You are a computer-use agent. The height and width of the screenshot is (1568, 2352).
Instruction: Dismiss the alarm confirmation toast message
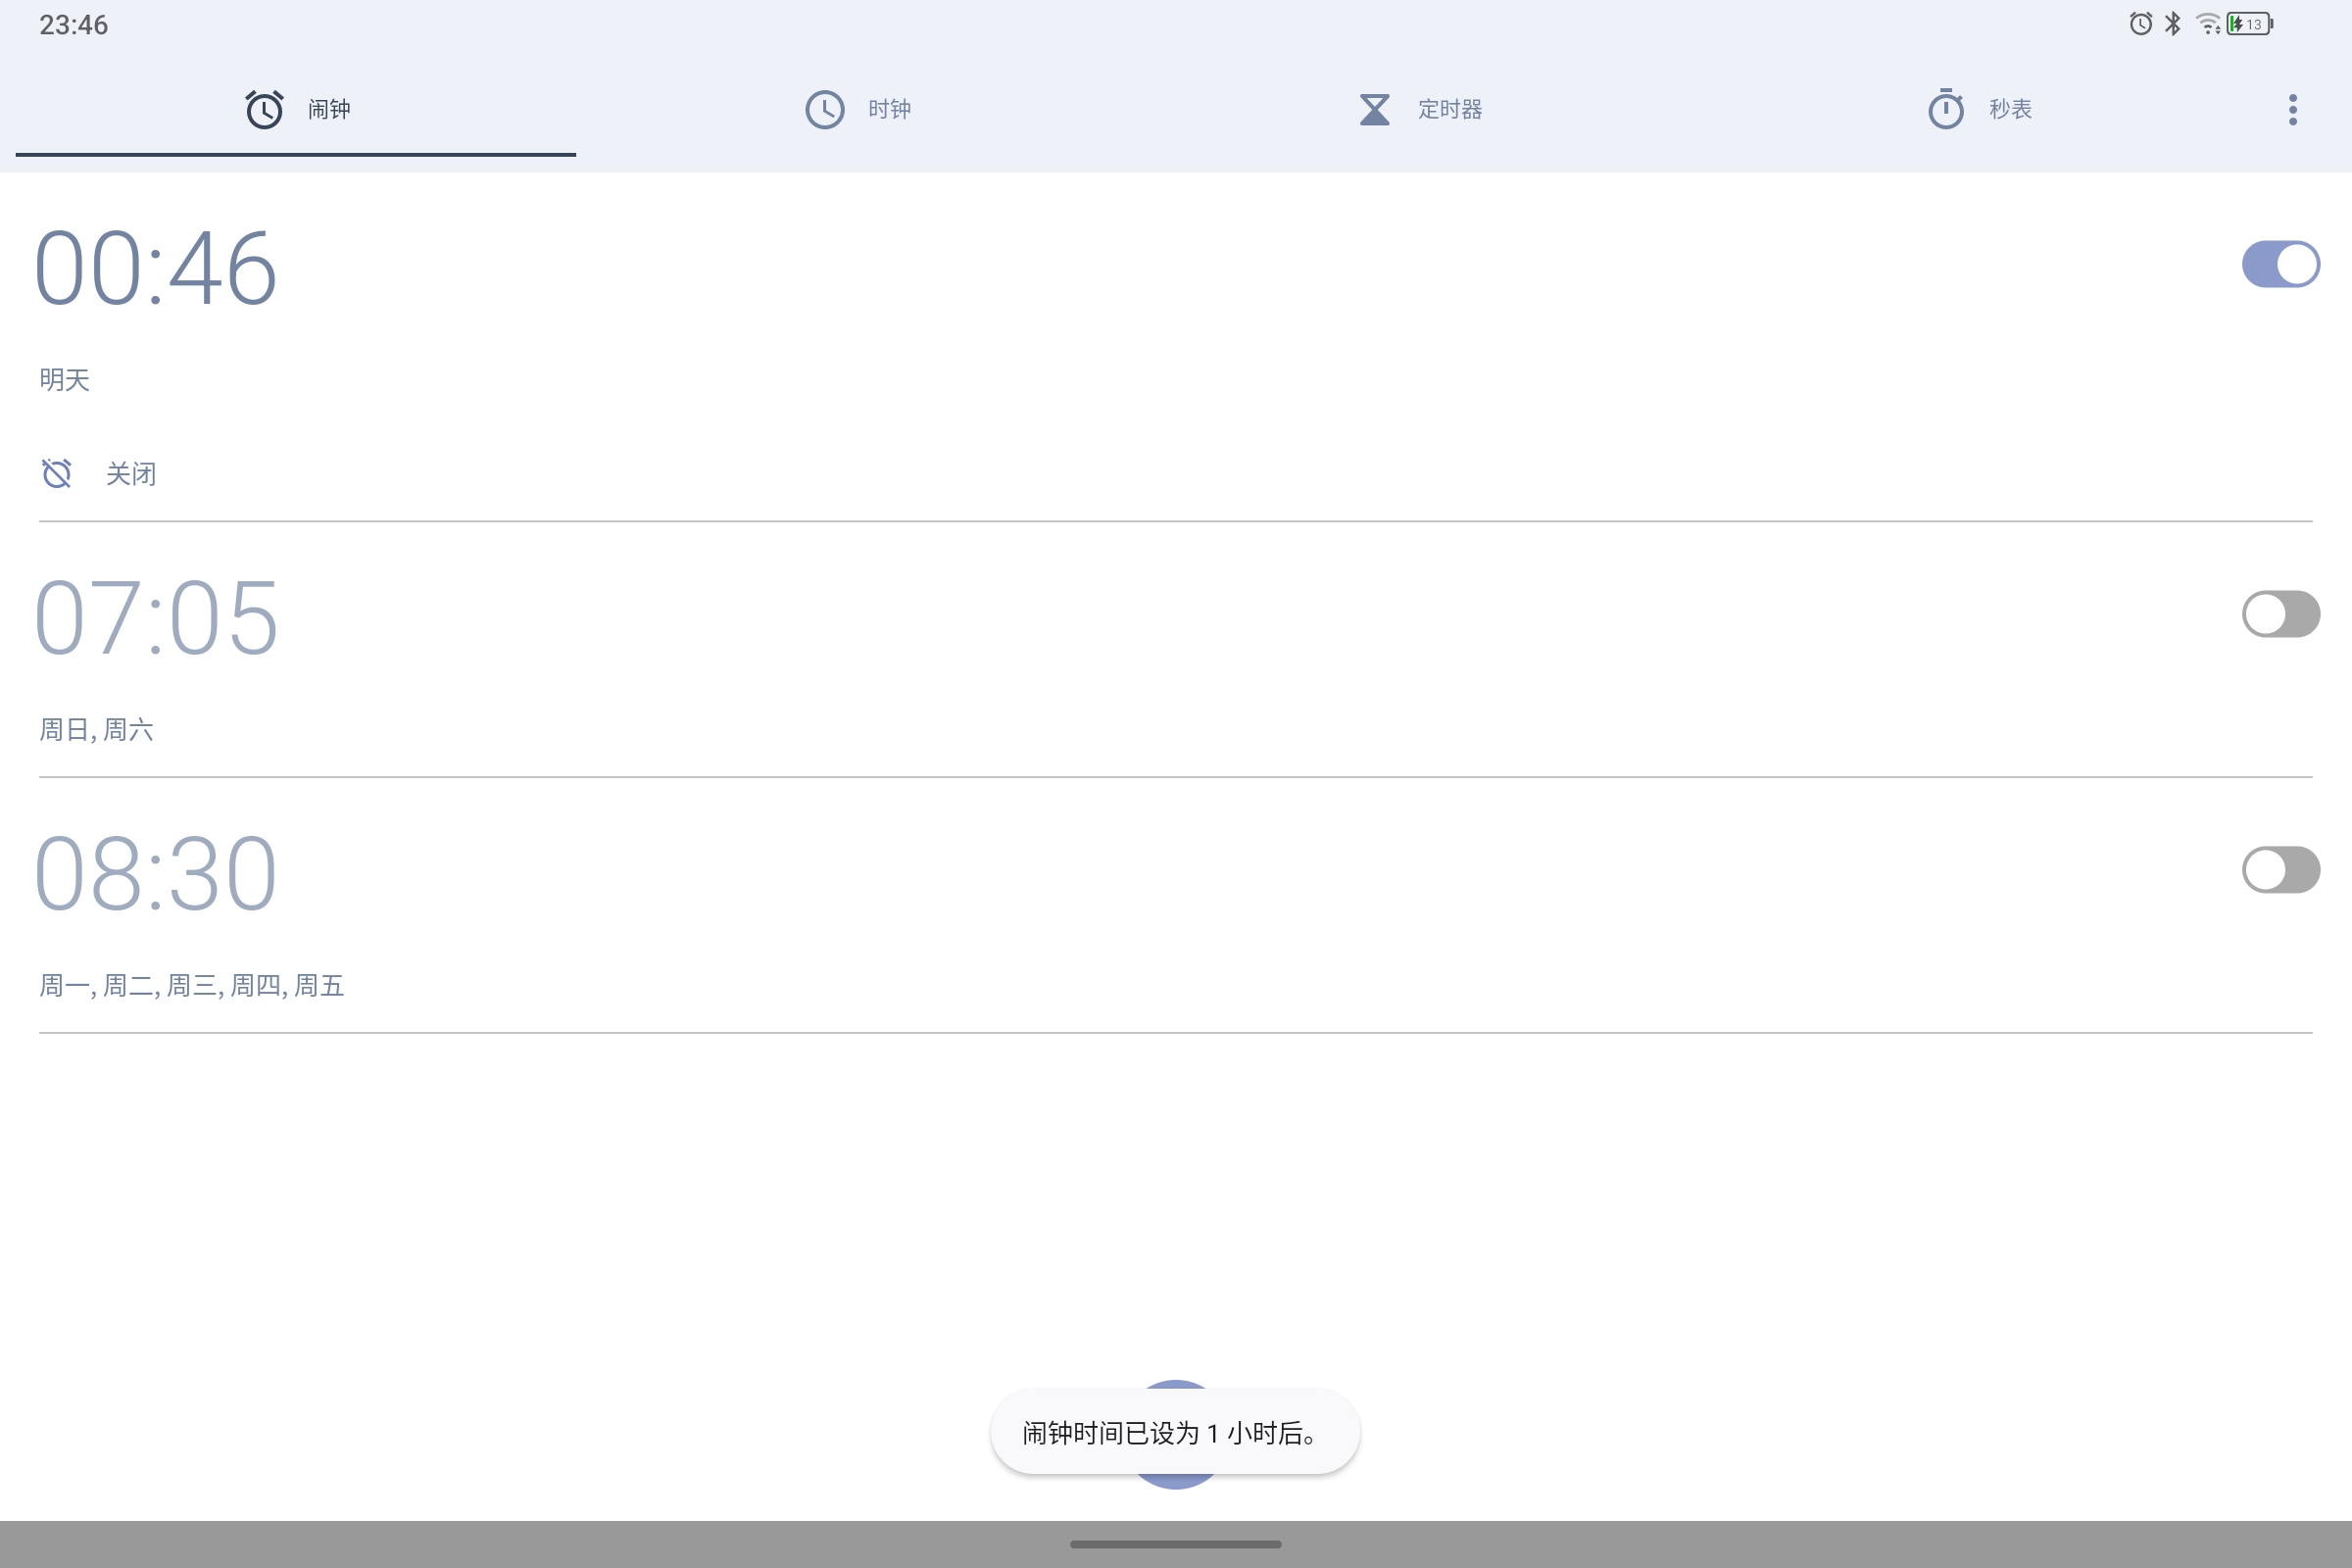[x=1174, y=1430]
